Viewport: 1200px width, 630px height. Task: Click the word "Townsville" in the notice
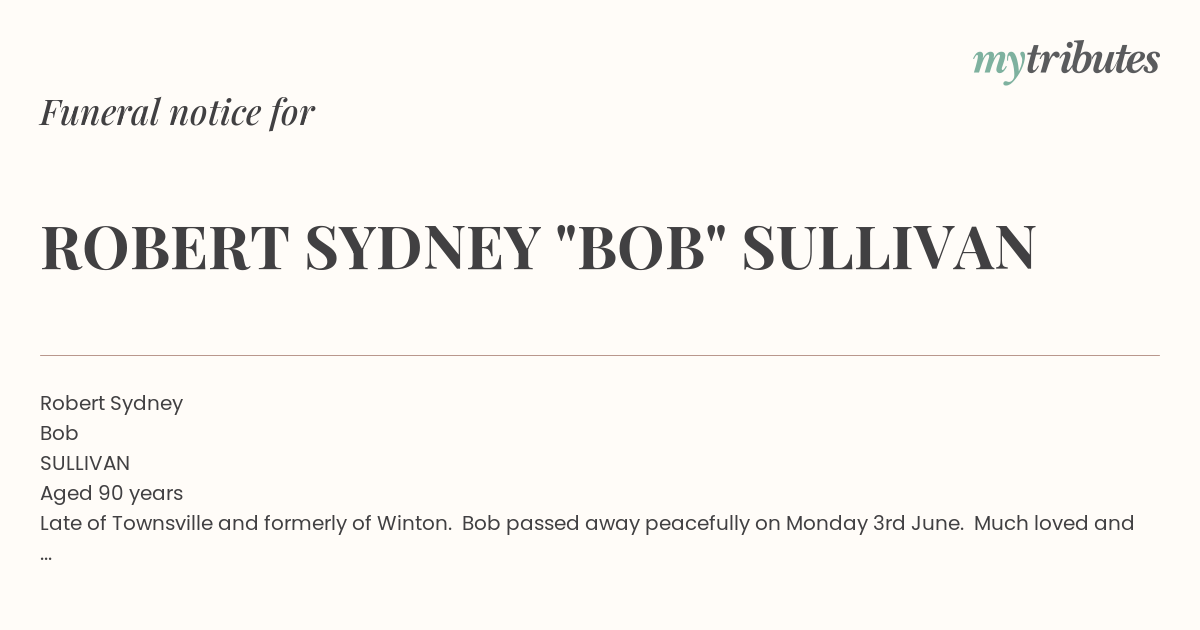162,523
